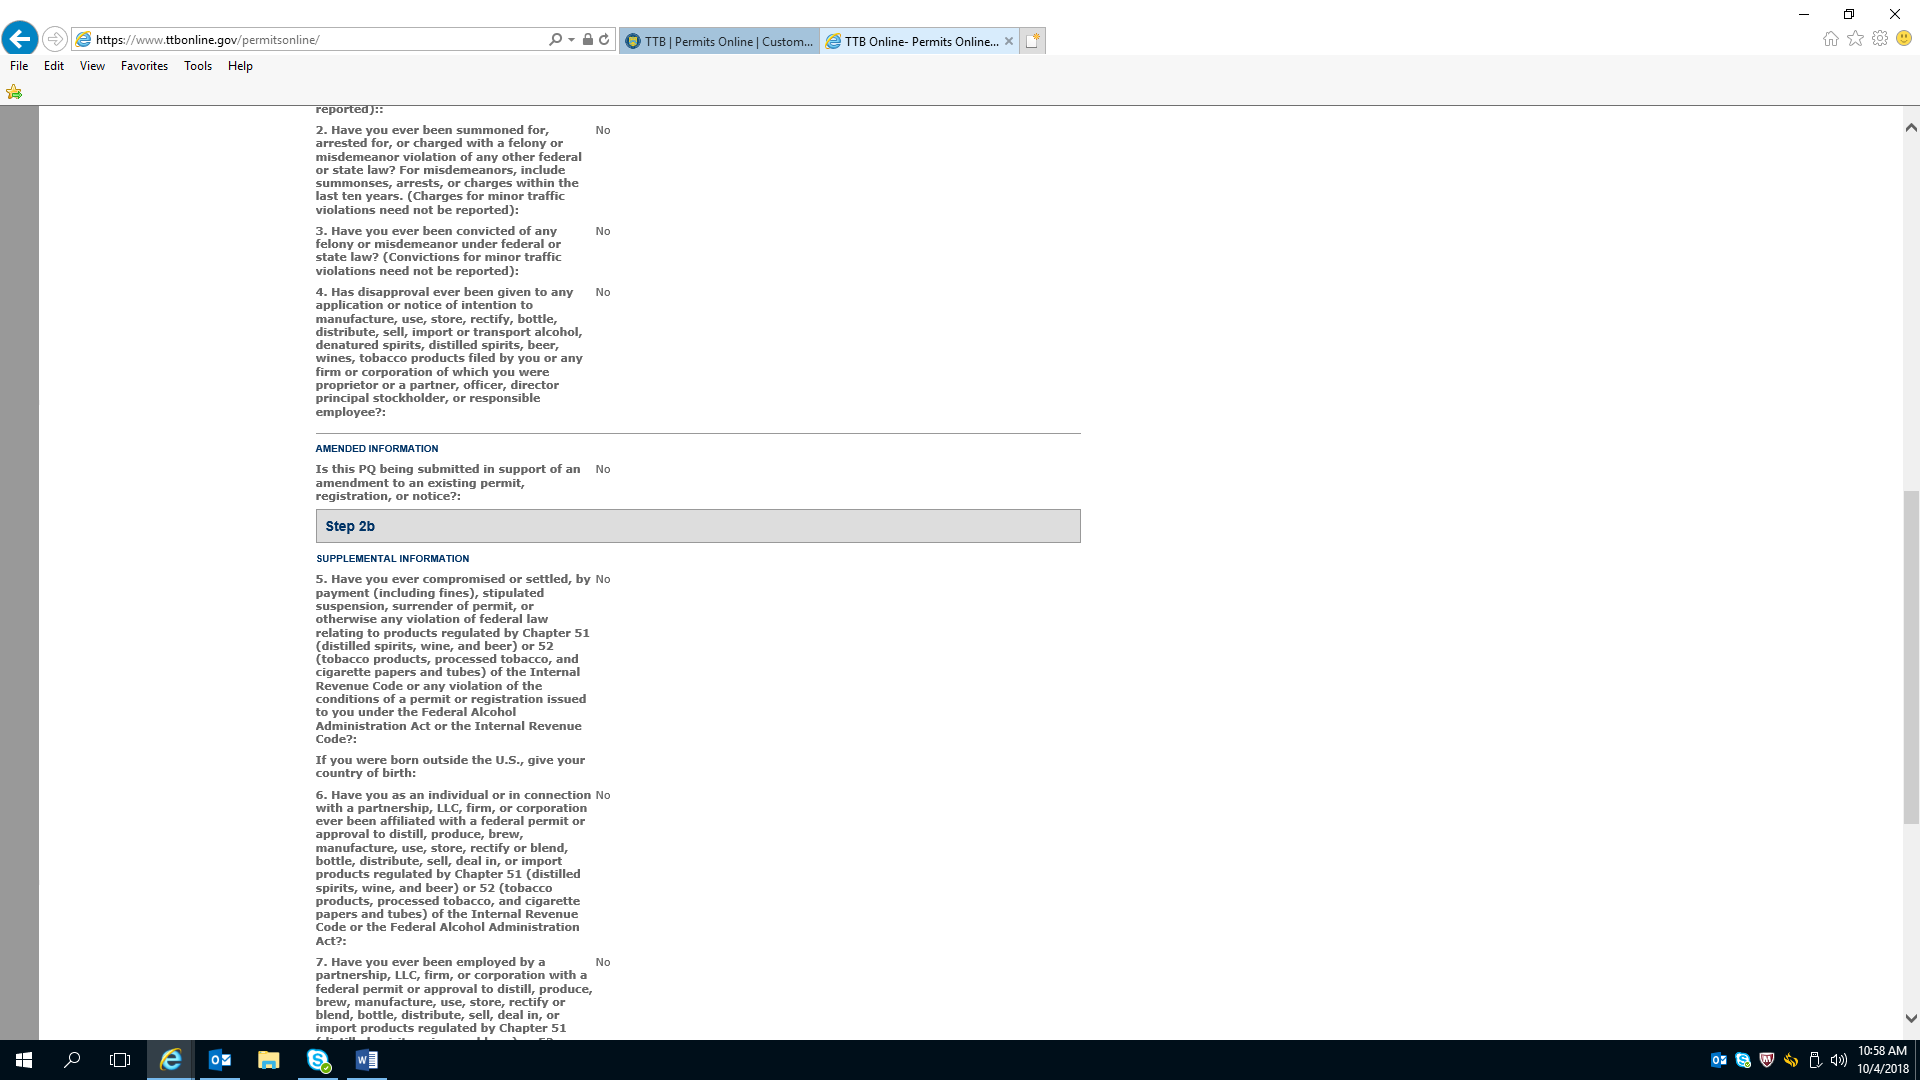Click the address bar search magnifier icon

(555, 40)
